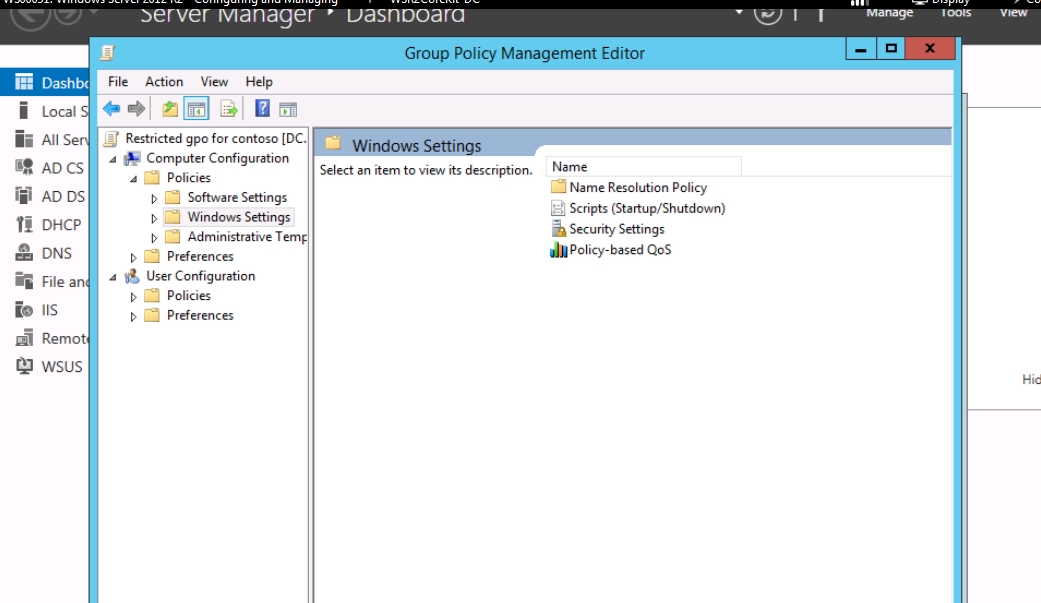Select Scripts (Startup/Shutdown) list entry
The width and height of the screenshot is (1041, 603).
point(647,208)
